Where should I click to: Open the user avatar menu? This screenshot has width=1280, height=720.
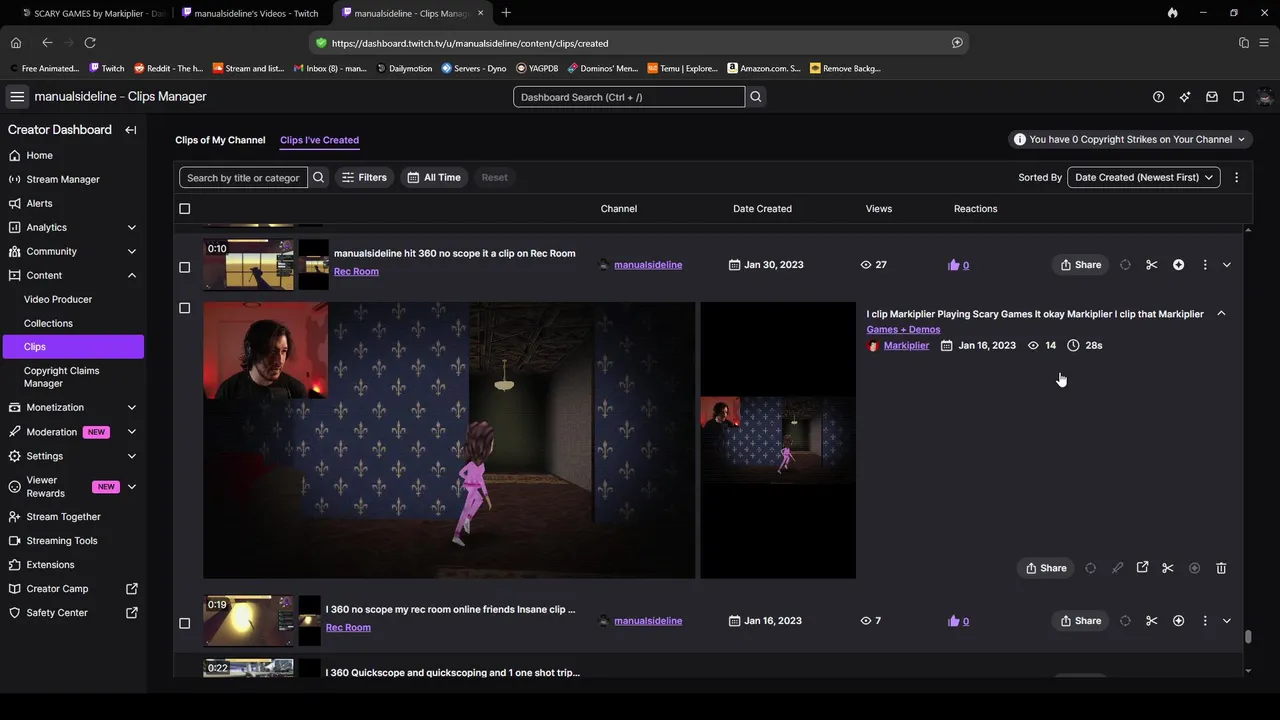pyautogui.click(x=1265, y=97)
